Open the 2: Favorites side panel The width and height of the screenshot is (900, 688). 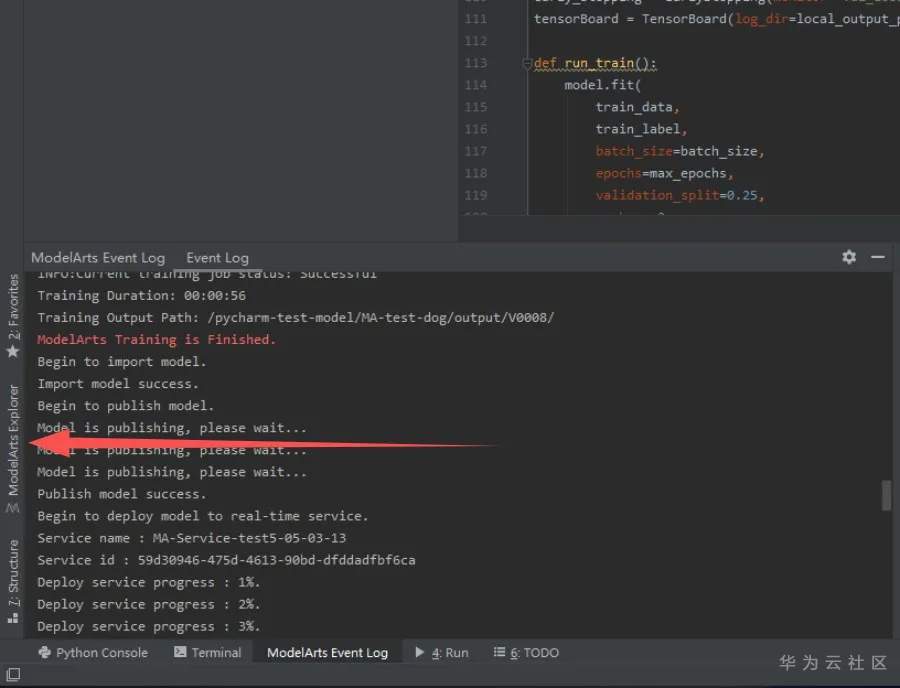(13, 316)
